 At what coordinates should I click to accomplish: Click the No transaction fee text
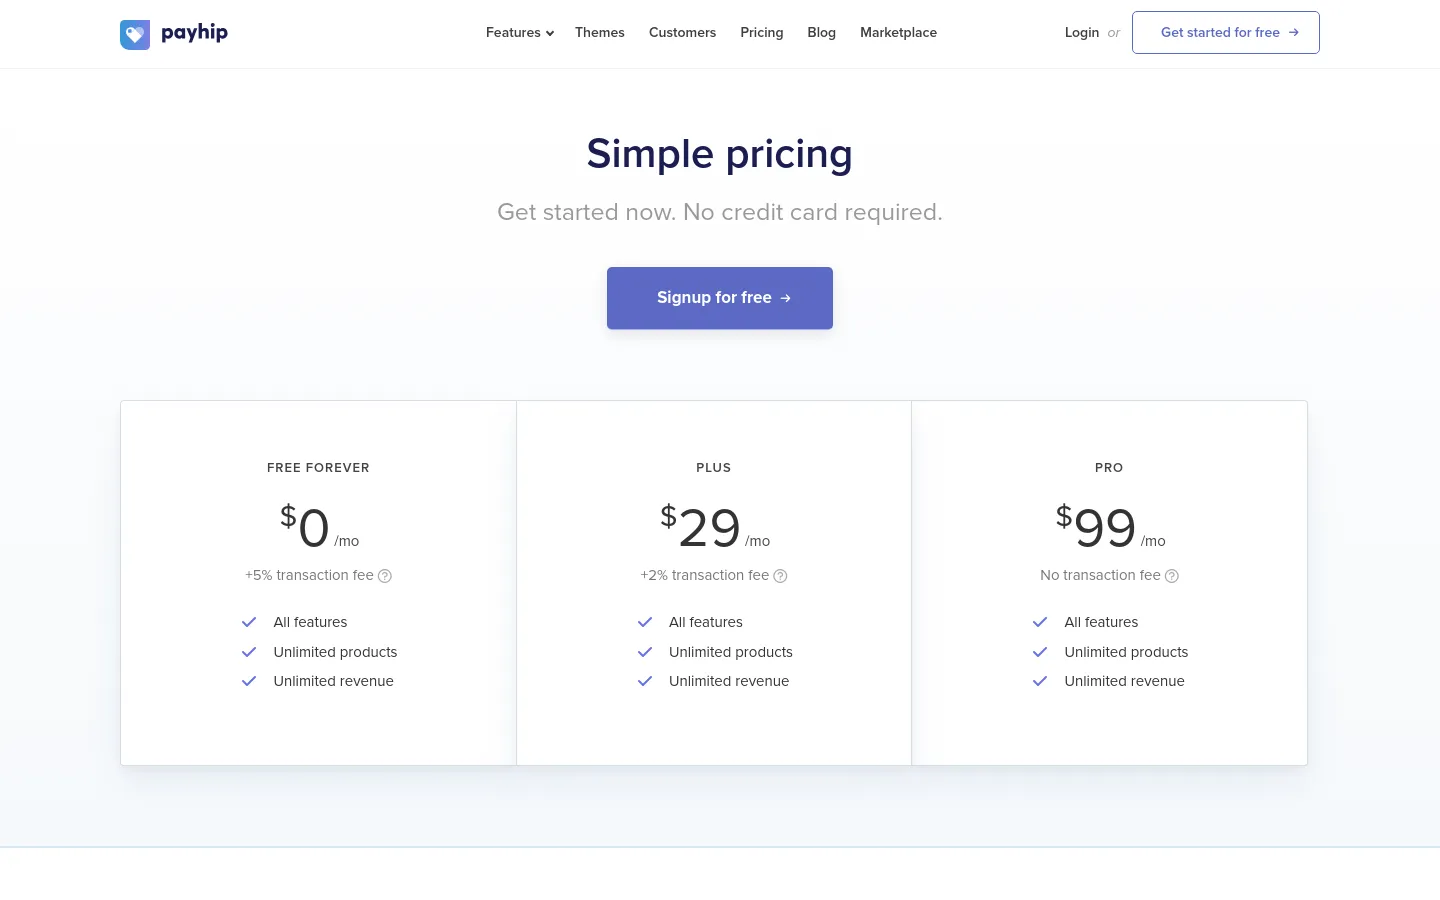click(x=1100, y=576)
